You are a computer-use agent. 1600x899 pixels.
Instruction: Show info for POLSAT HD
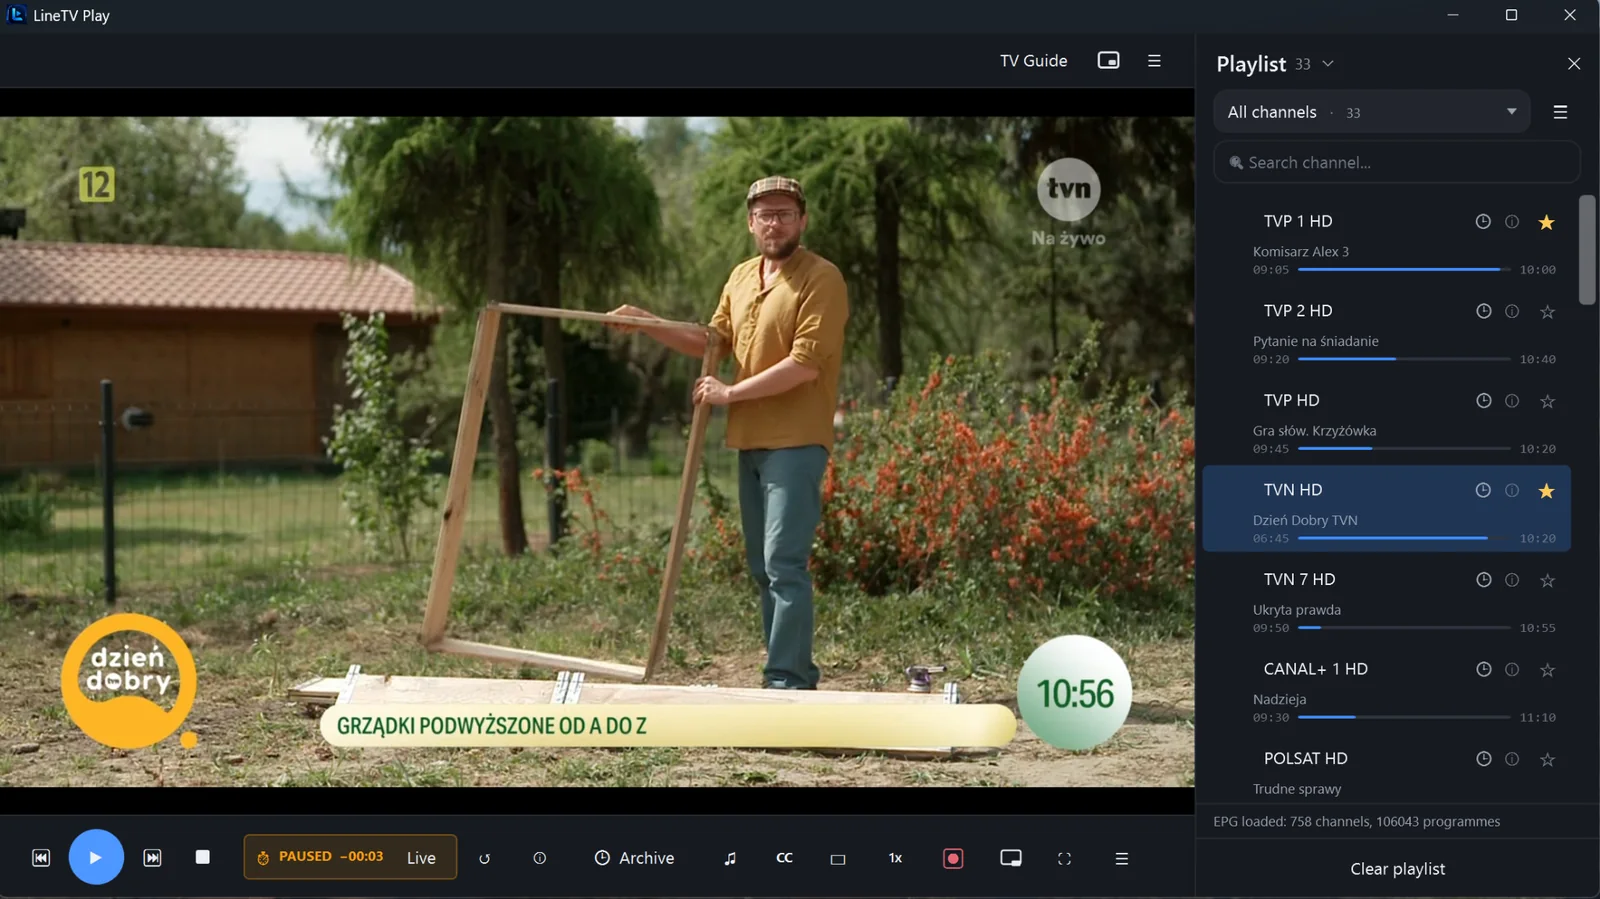tap(1512, 759)
